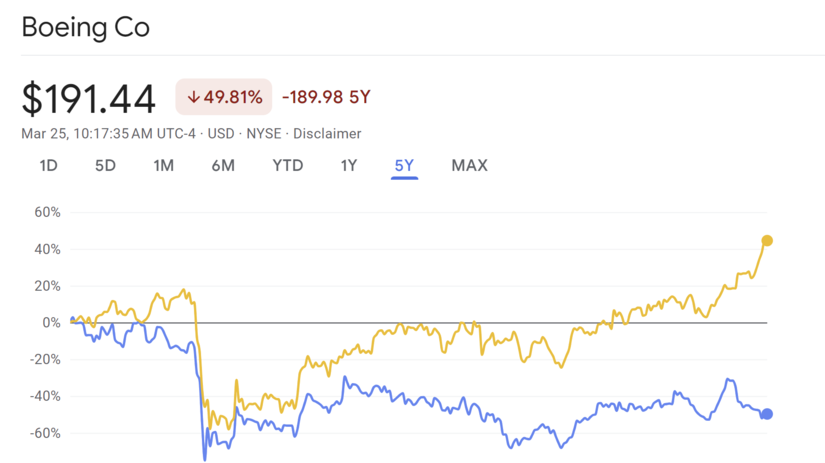Click the $191.44 stock price

(x=89, y=99)
